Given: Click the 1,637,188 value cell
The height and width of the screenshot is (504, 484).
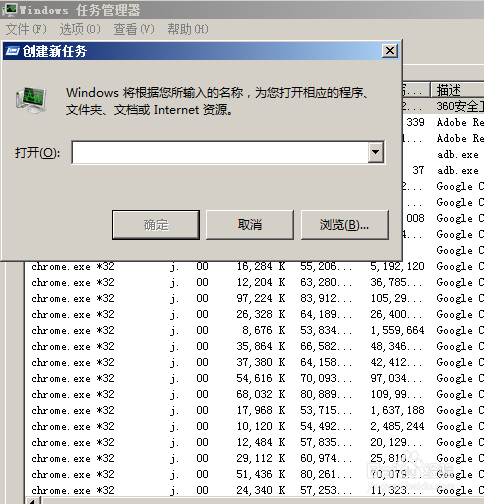Looking at the screenshot, I should click(397, 410).
